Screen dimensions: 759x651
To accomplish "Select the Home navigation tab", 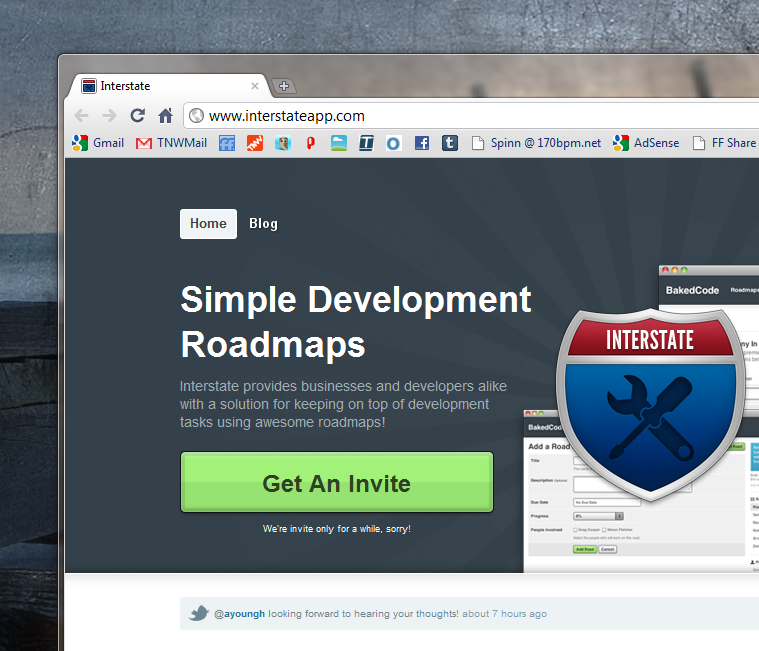I will point(208,223).
